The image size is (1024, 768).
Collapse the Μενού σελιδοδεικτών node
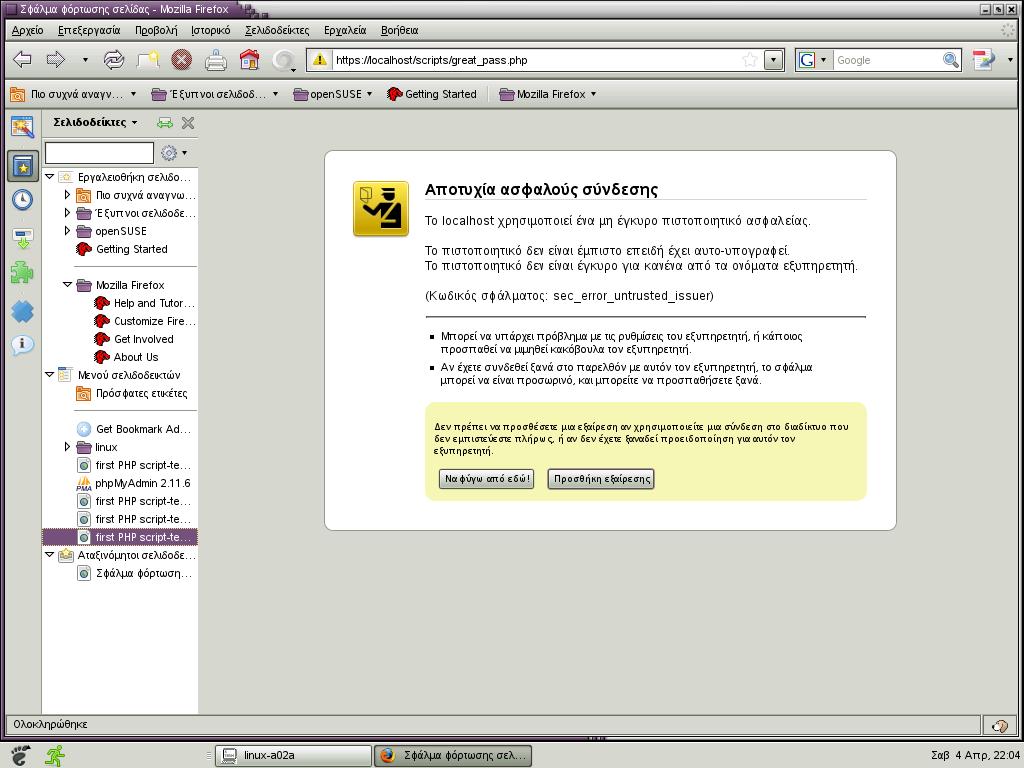(50, 375)
